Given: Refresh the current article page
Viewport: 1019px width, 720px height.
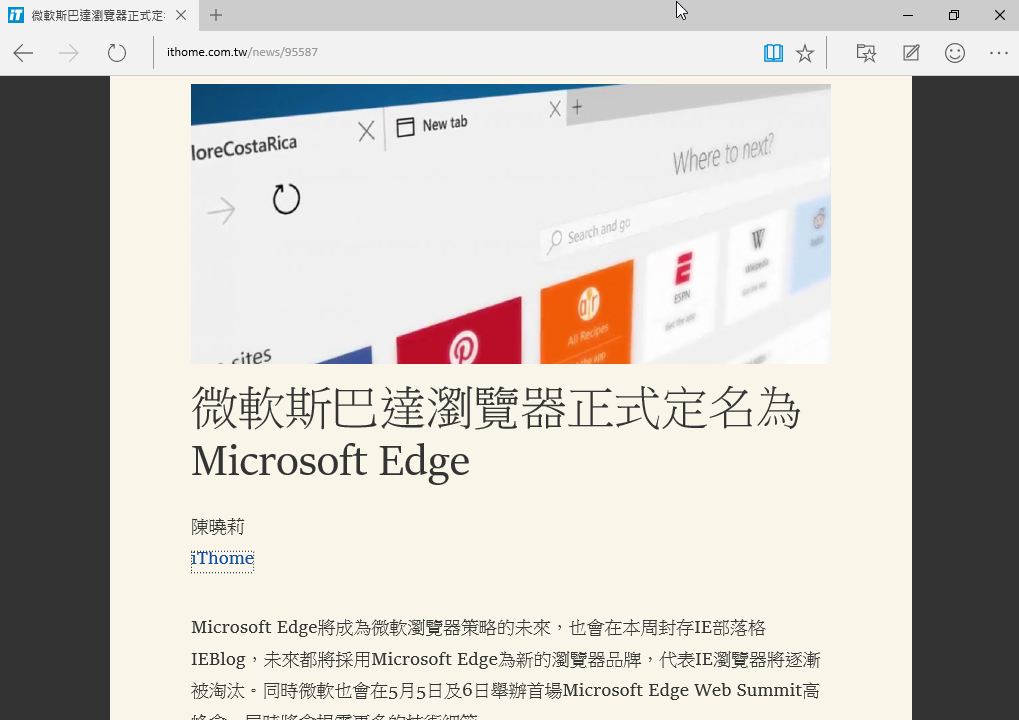Looking at the screenshot, I should [x=116, y=53].
